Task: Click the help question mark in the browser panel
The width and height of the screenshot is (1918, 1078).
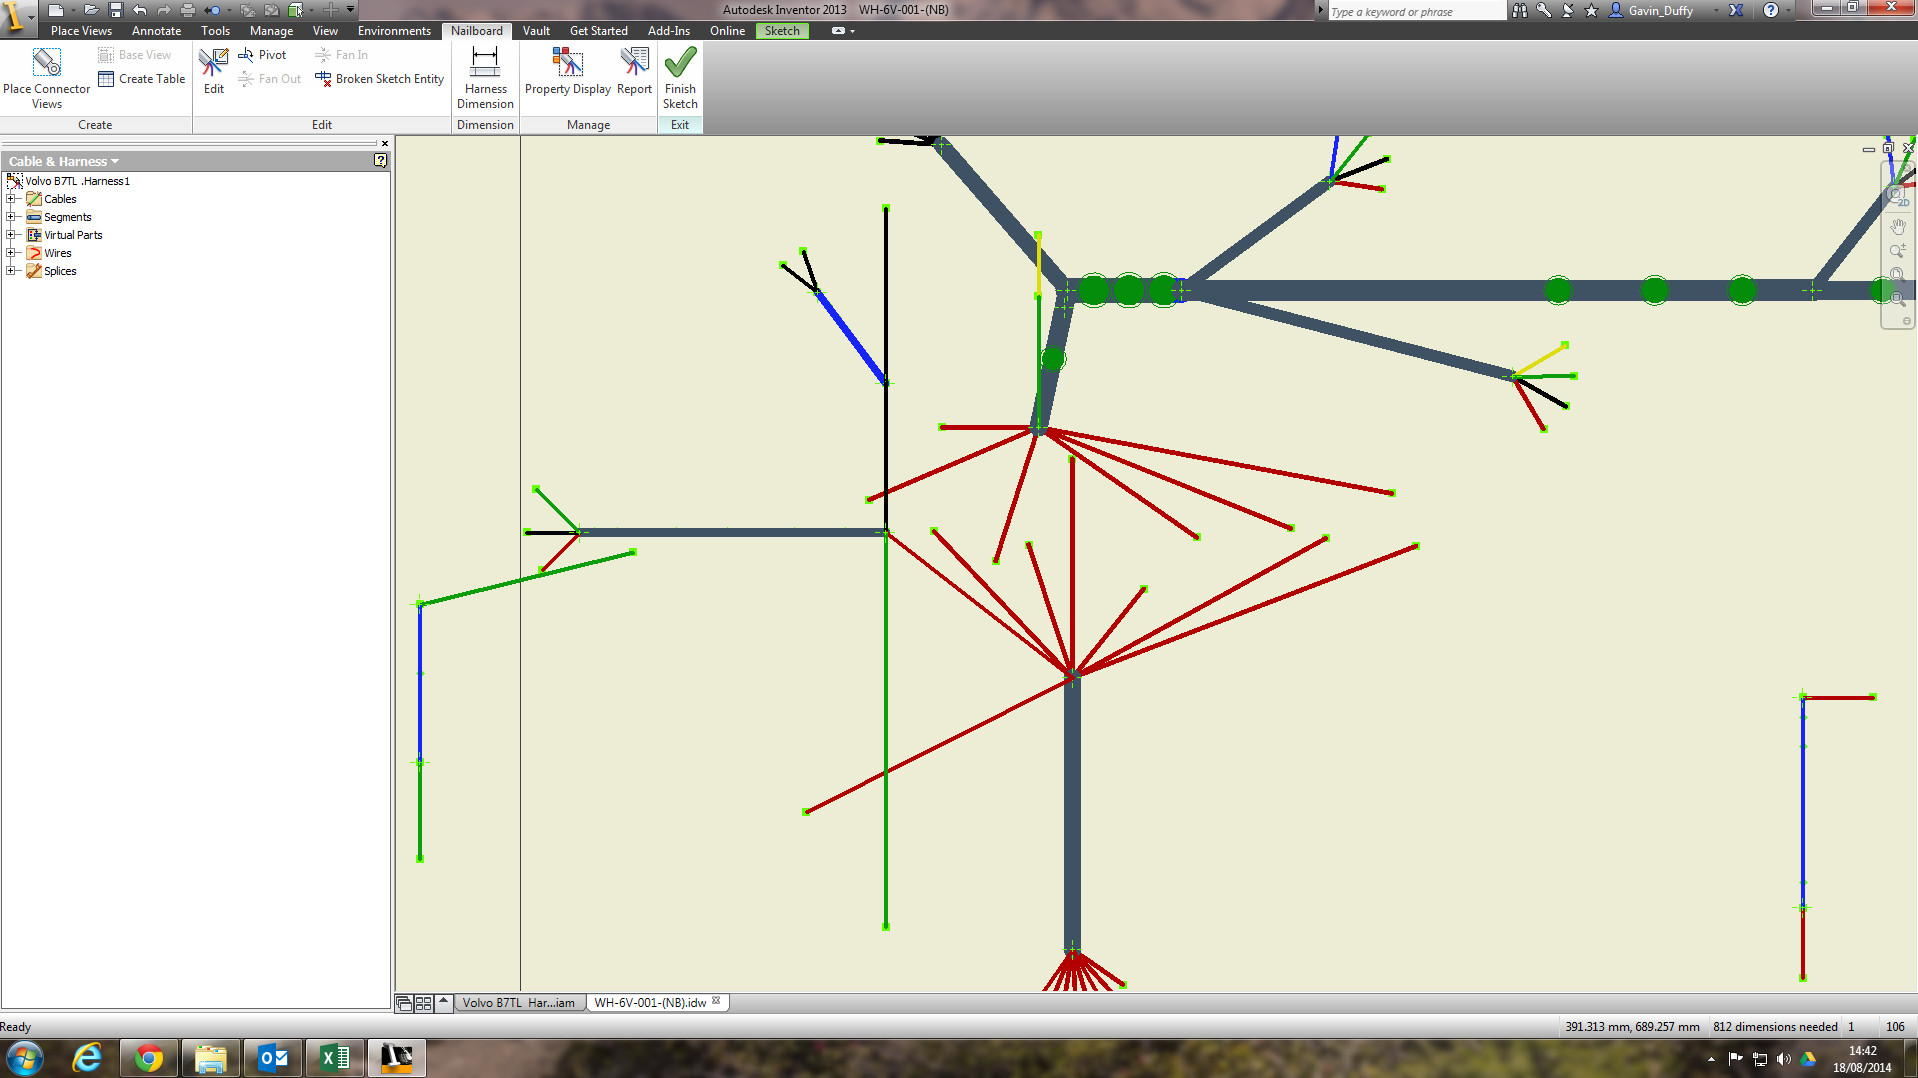Action: 380,160
